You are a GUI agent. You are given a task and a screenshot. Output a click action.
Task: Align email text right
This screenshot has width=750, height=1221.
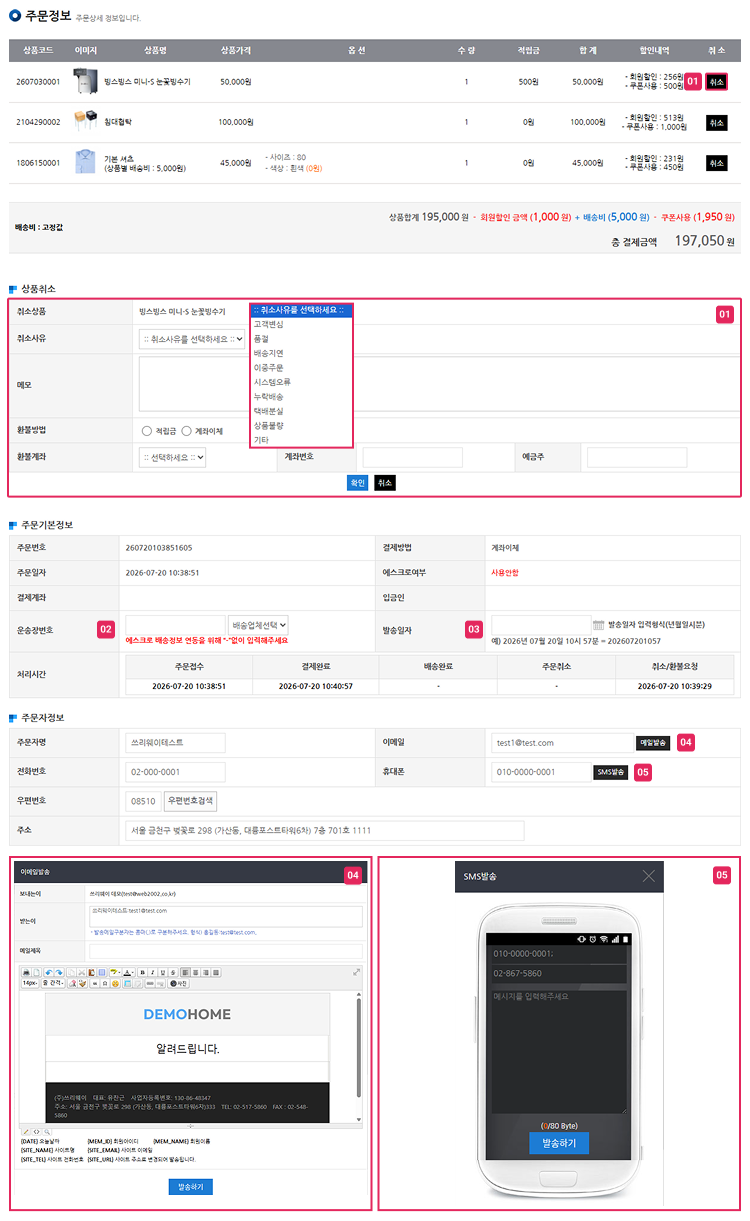(x=206, y=972)
